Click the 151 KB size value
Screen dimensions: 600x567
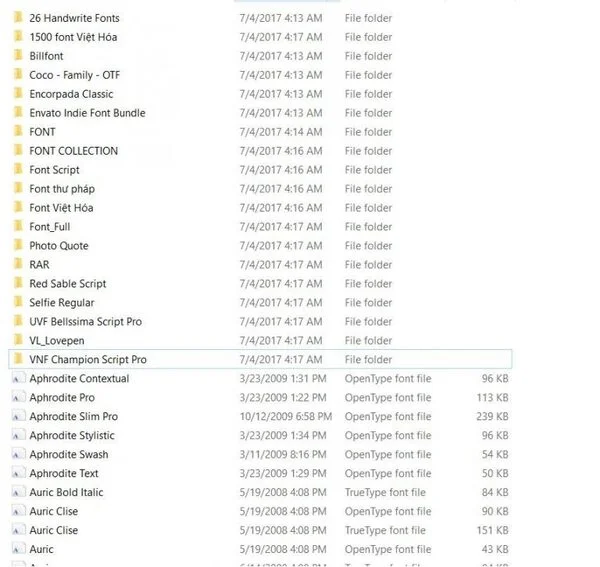tap(492, 530)
